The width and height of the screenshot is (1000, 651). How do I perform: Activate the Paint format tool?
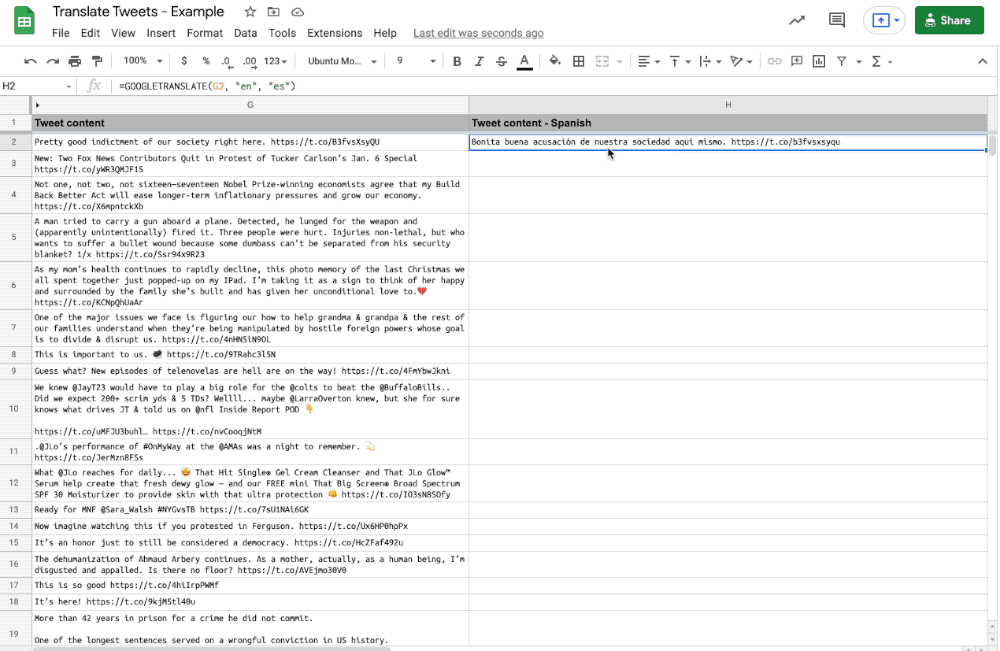tap(97, 61)
